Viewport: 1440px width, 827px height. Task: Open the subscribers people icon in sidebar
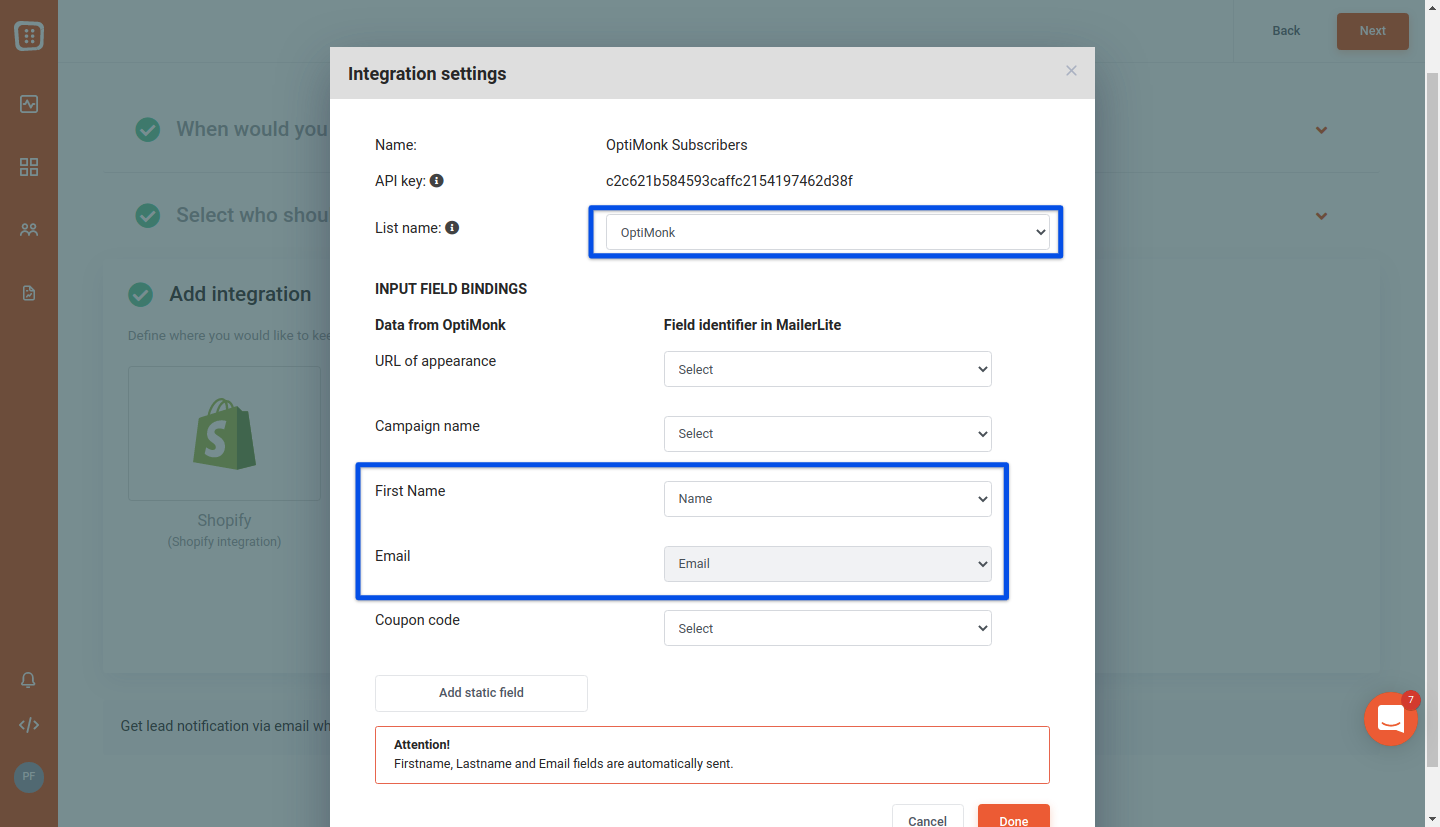tap(29, 230)
